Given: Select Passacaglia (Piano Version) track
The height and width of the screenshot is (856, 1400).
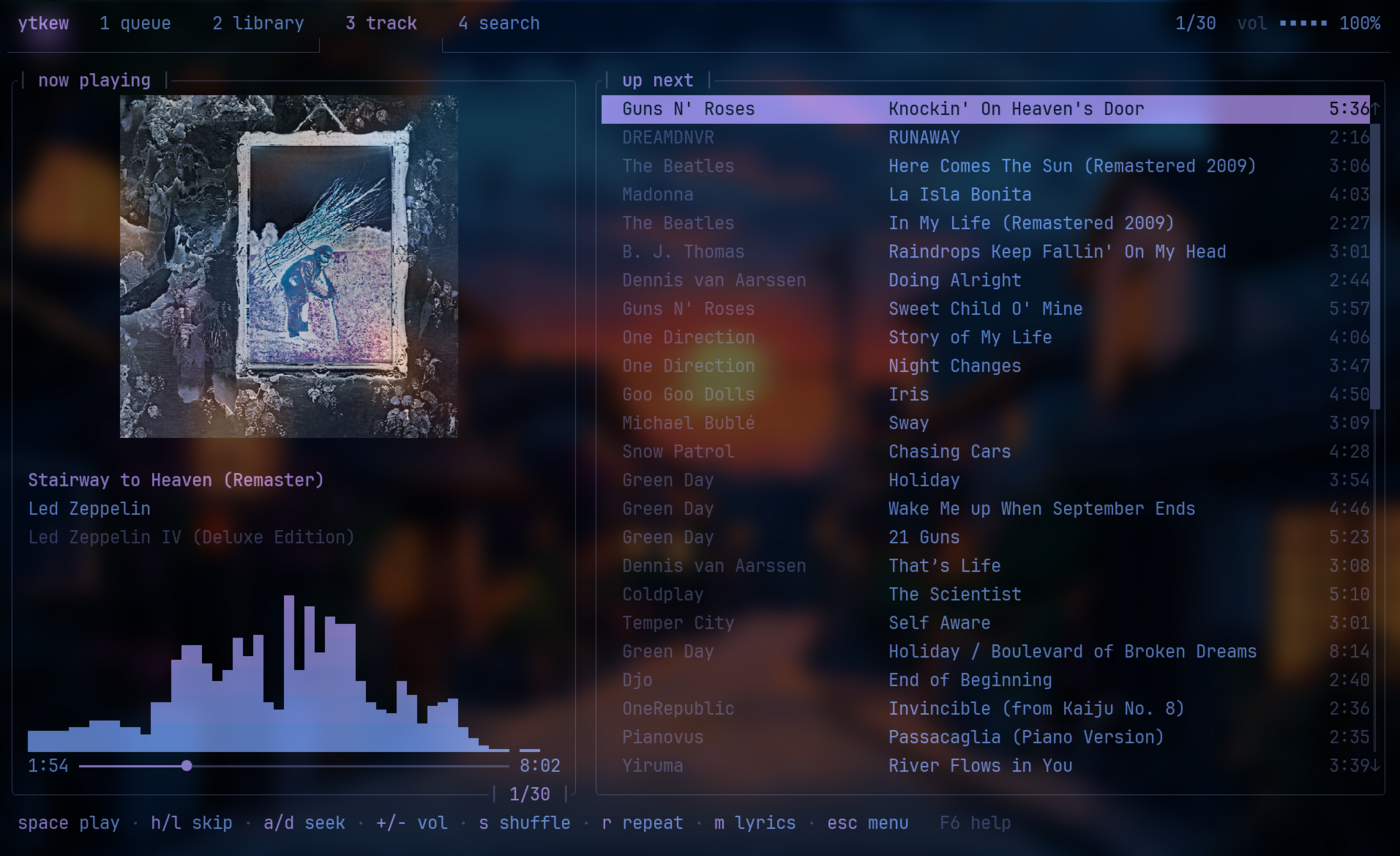Looking at the screenshot, I should 985,736.
